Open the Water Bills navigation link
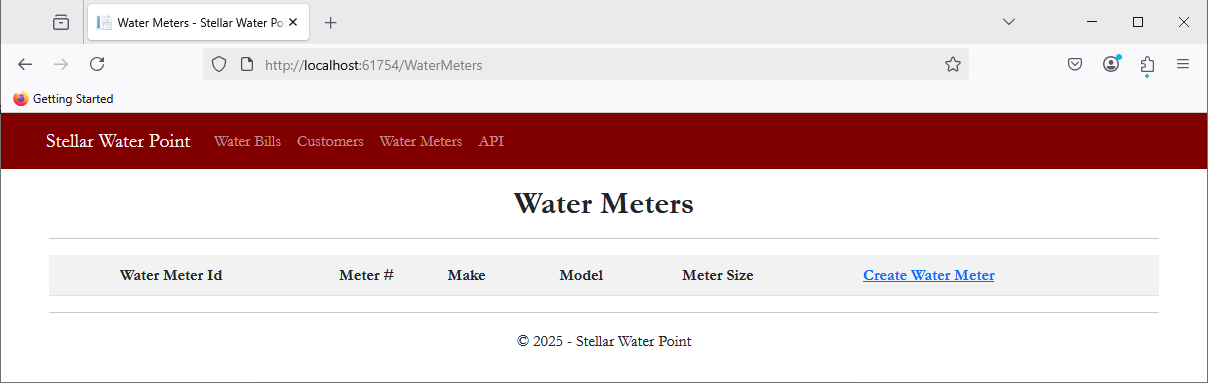Image resolution: width=1208 pixels, height=383 pixels. tap(248, 141)
